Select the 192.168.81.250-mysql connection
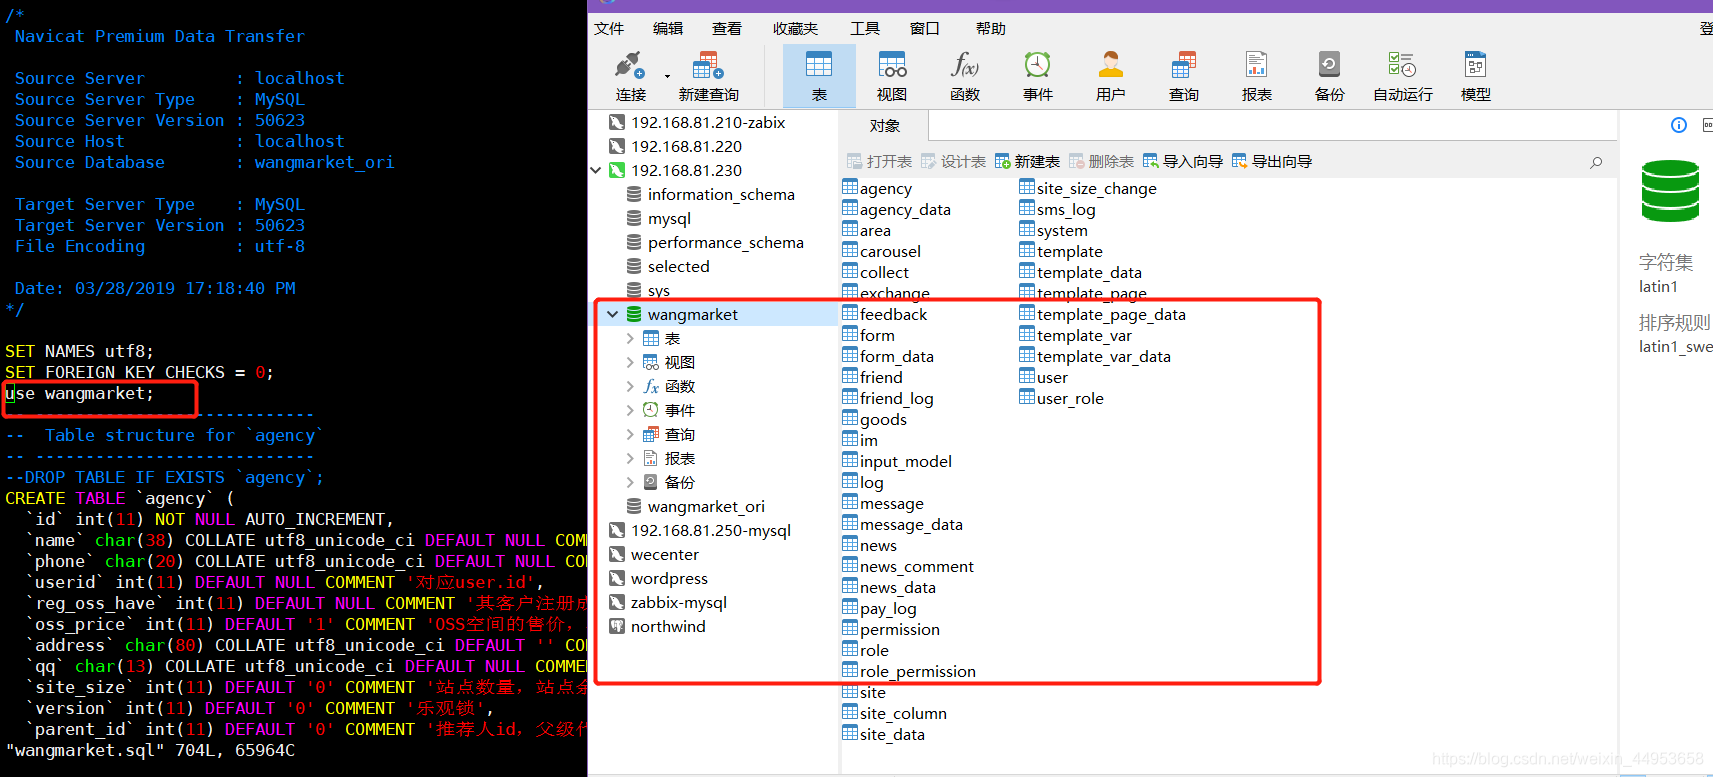Viewport: 1713px width, 777px height. pyautogui.click(x=710, y=530)
